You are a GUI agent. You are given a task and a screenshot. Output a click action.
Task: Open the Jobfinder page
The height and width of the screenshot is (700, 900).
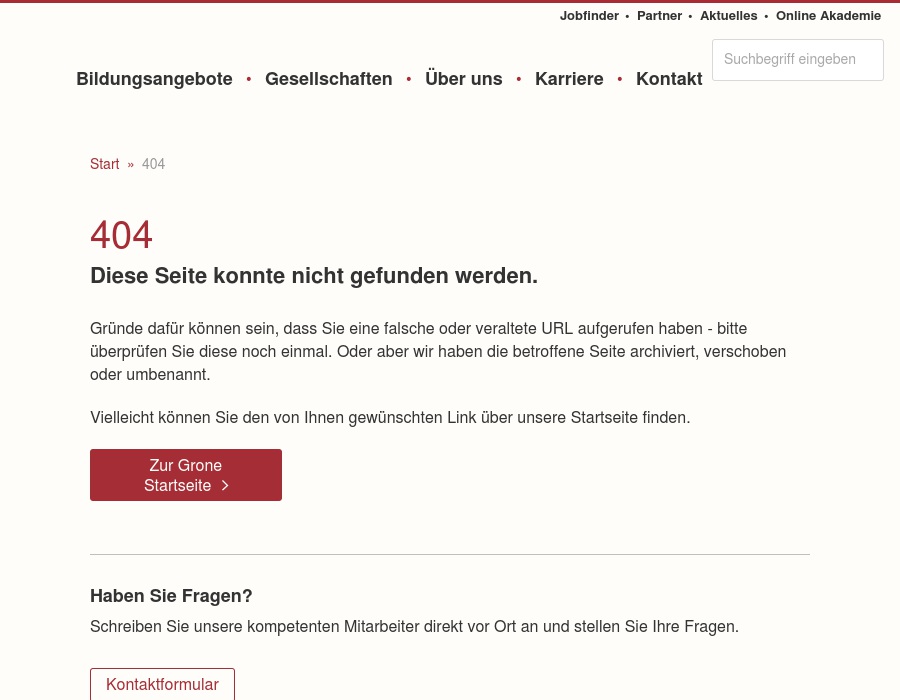(589, 16)
